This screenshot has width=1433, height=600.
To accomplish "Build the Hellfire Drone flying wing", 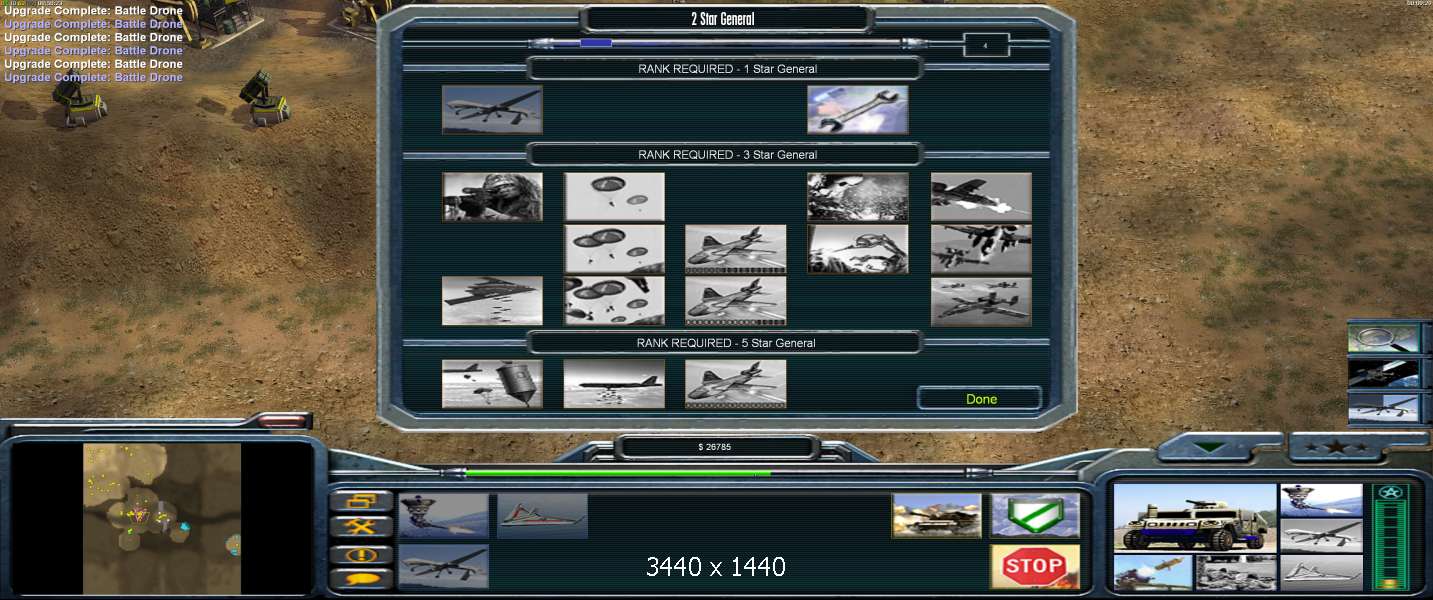I will point(542,516).
